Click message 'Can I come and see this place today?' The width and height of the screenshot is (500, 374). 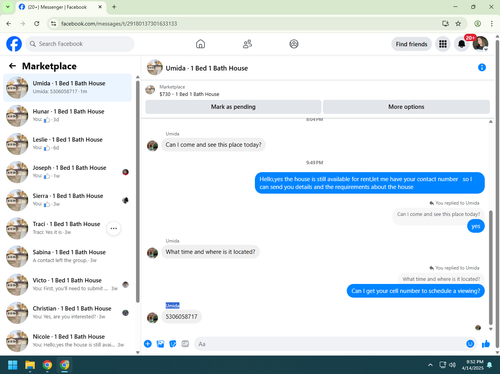click(213, 145)
